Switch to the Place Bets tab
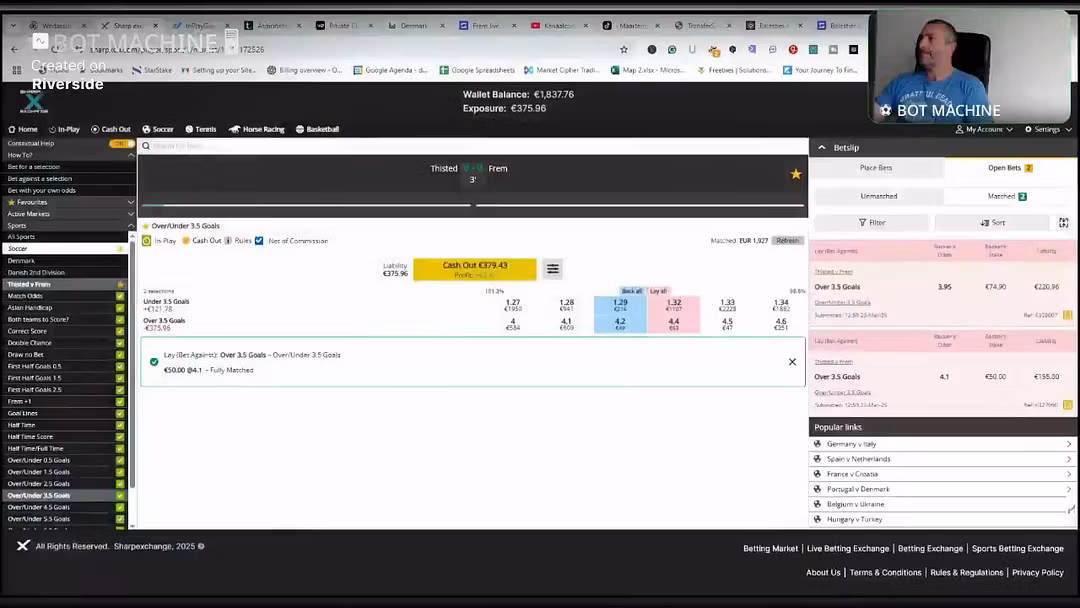 tap(876, 168)
